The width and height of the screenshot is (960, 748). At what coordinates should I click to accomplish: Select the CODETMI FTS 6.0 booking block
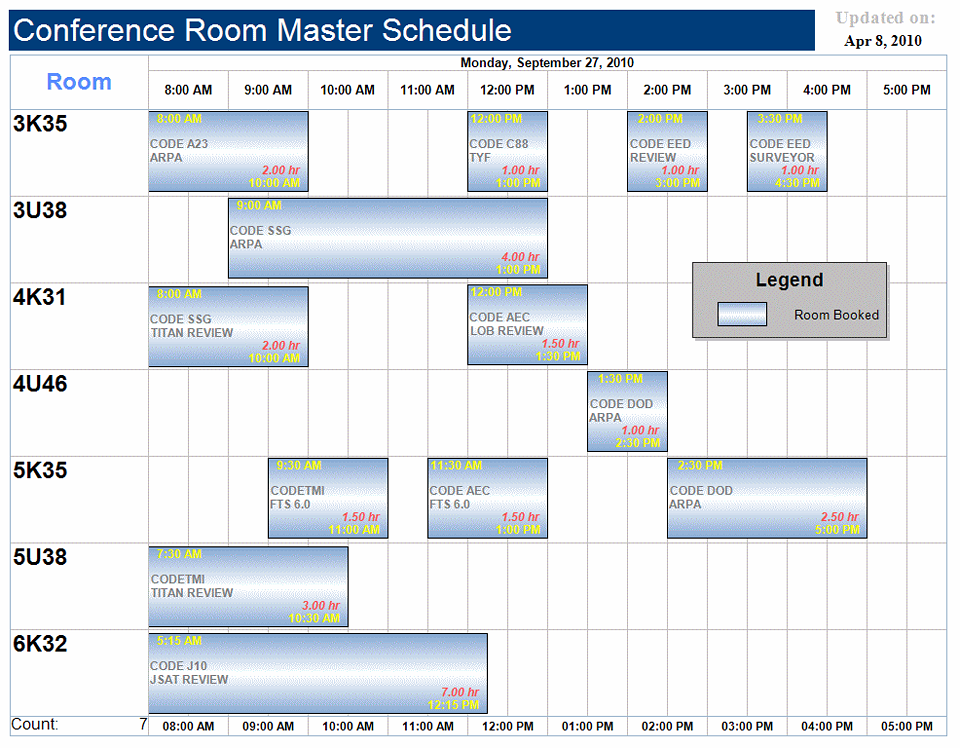328,498
